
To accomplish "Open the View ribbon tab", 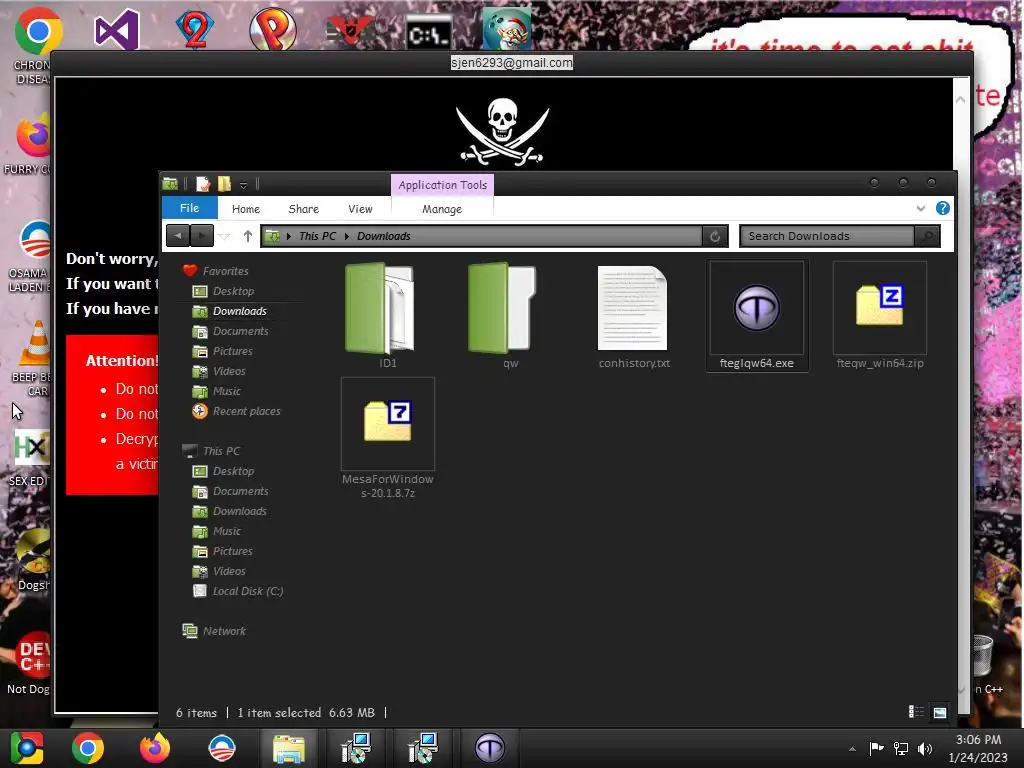I will pos(360,209).
